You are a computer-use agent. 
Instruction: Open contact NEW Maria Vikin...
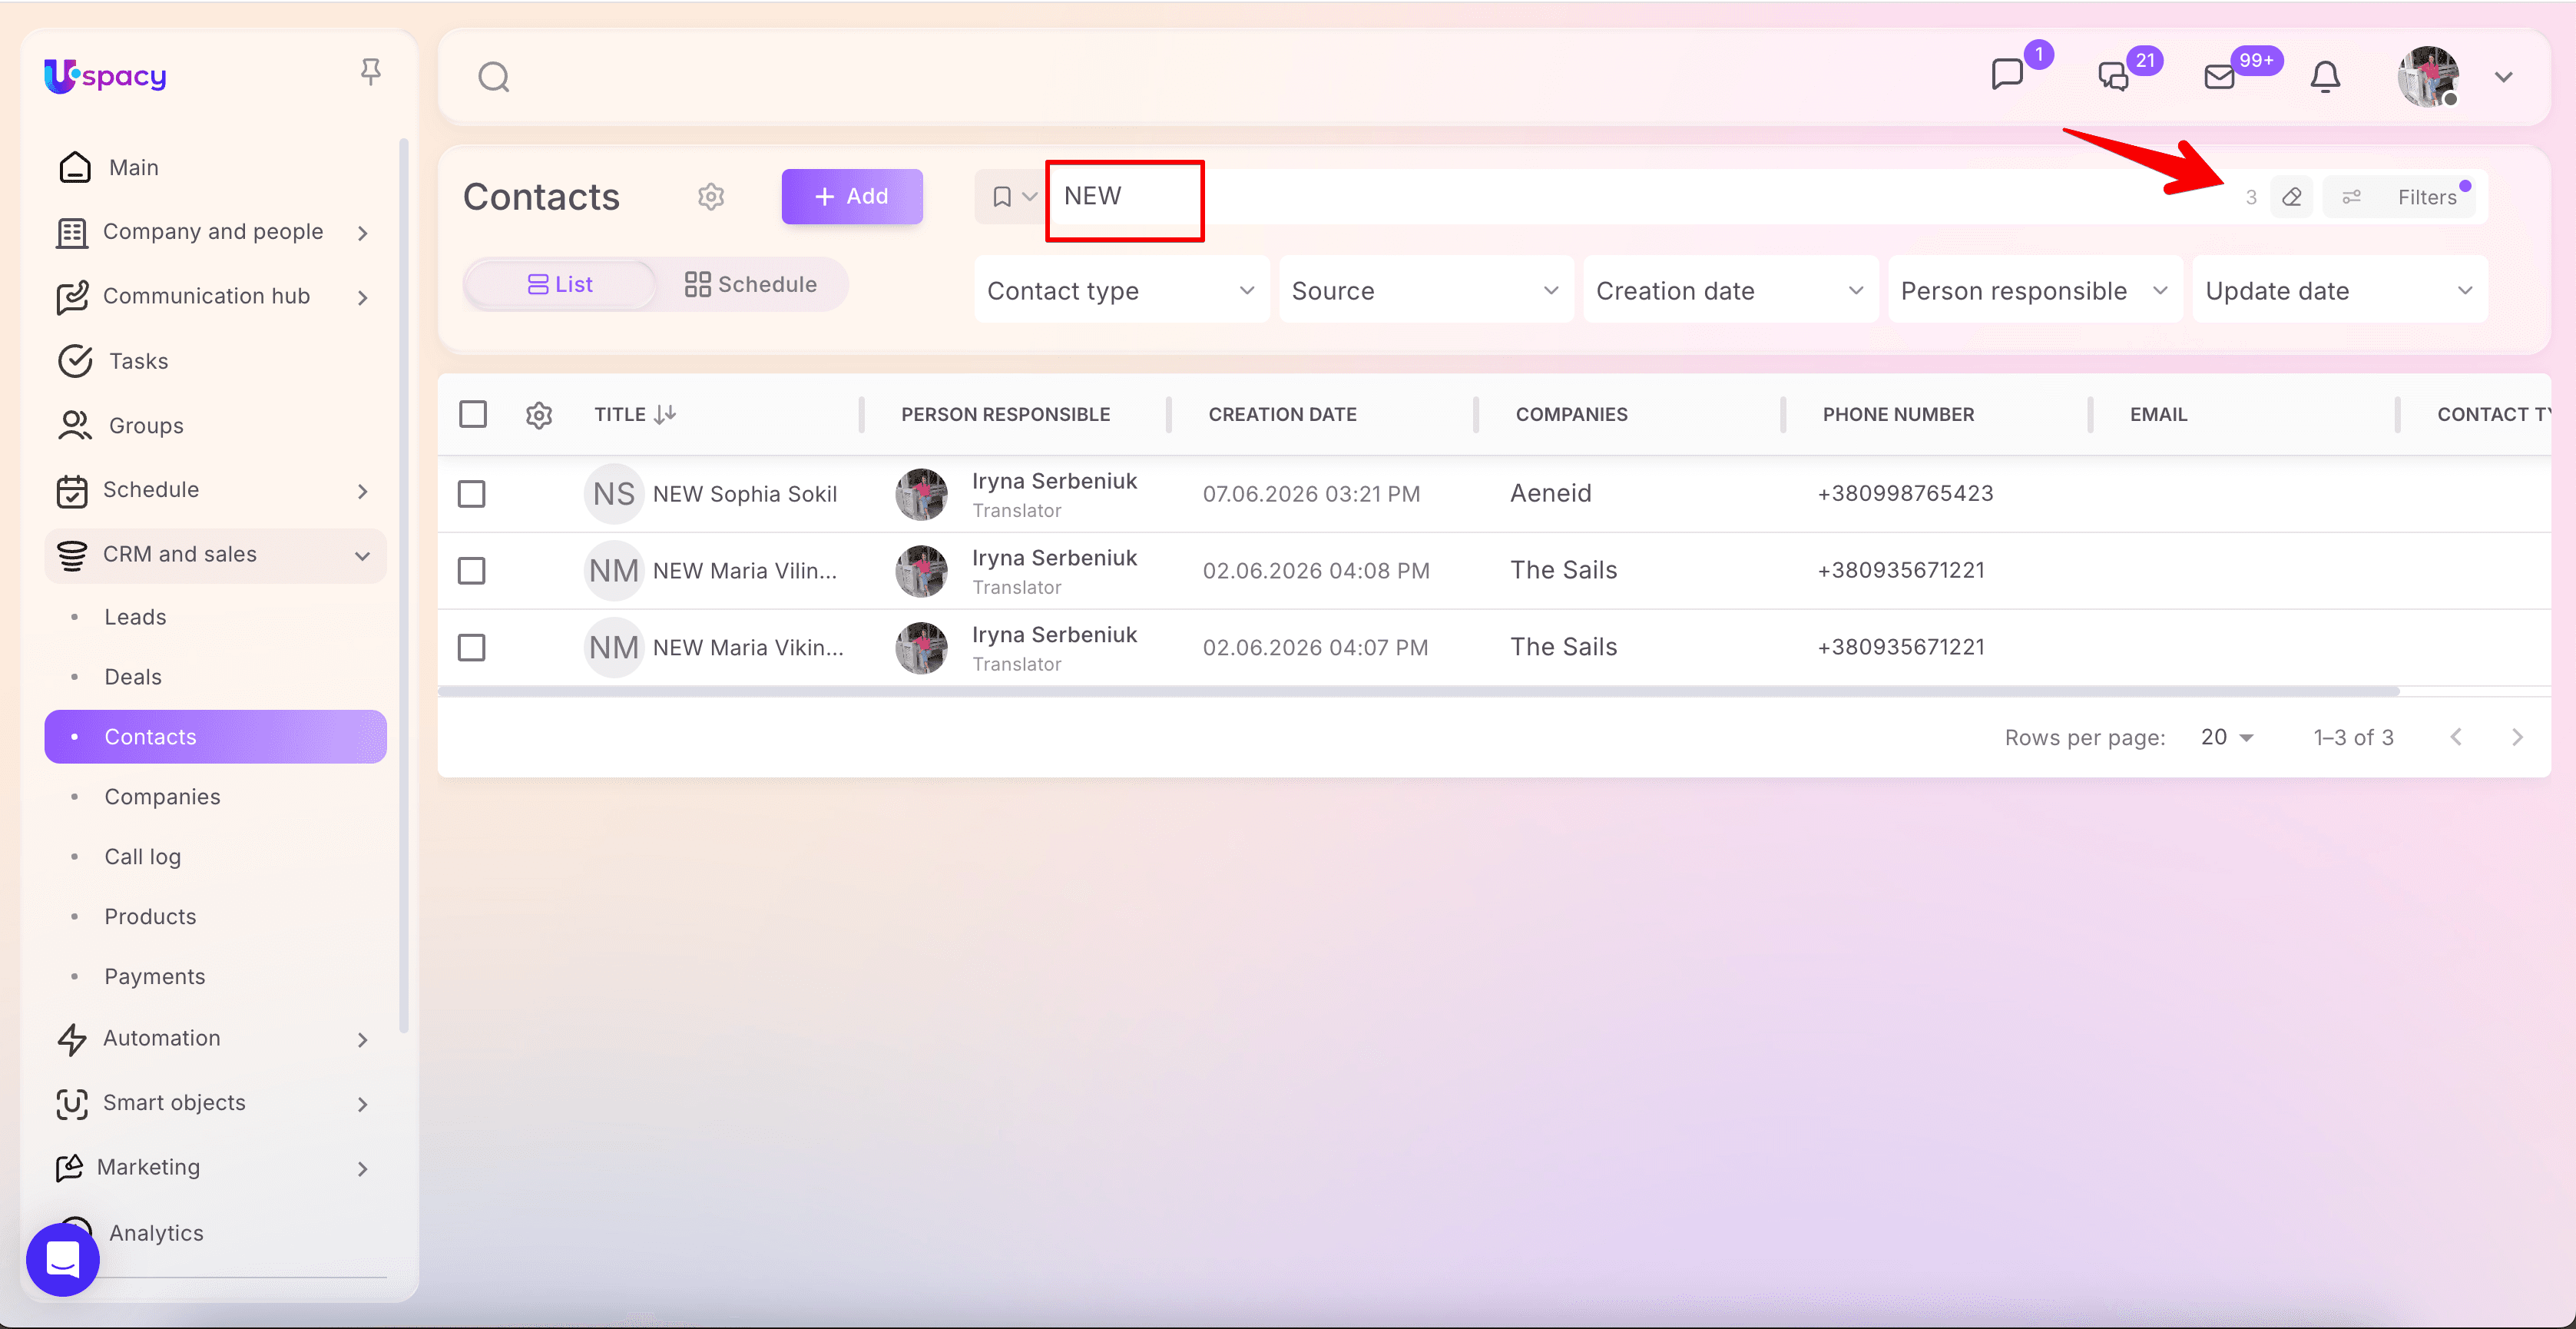tap(748, 648)
